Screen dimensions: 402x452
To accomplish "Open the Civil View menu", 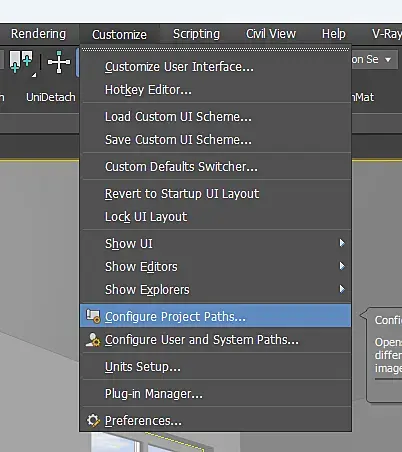I will 271,34.
